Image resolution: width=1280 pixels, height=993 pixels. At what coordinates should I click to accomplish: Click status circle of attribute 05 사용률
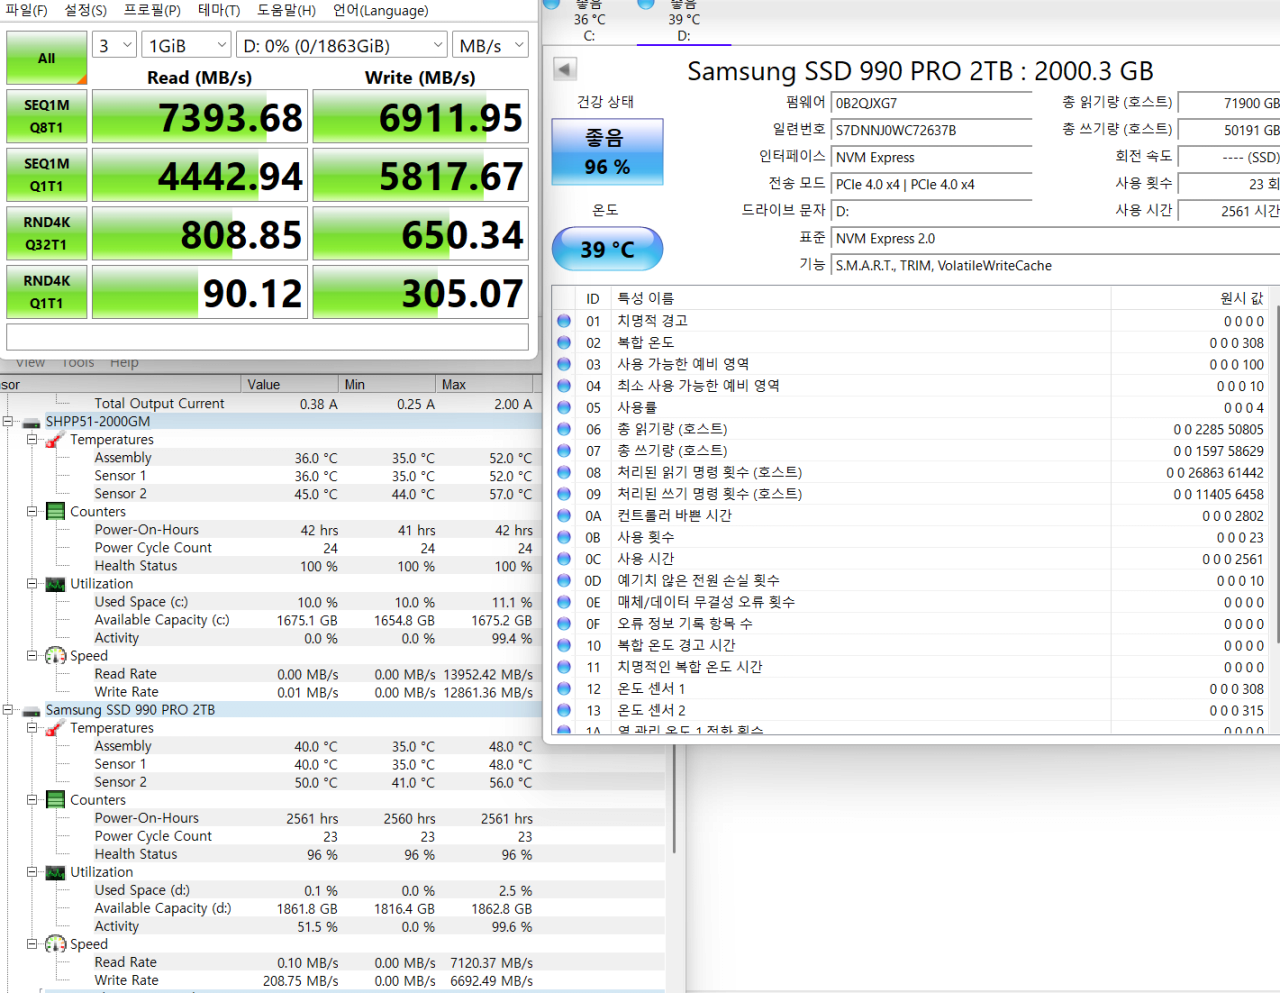pyautogui.click(x=564, y=408)
